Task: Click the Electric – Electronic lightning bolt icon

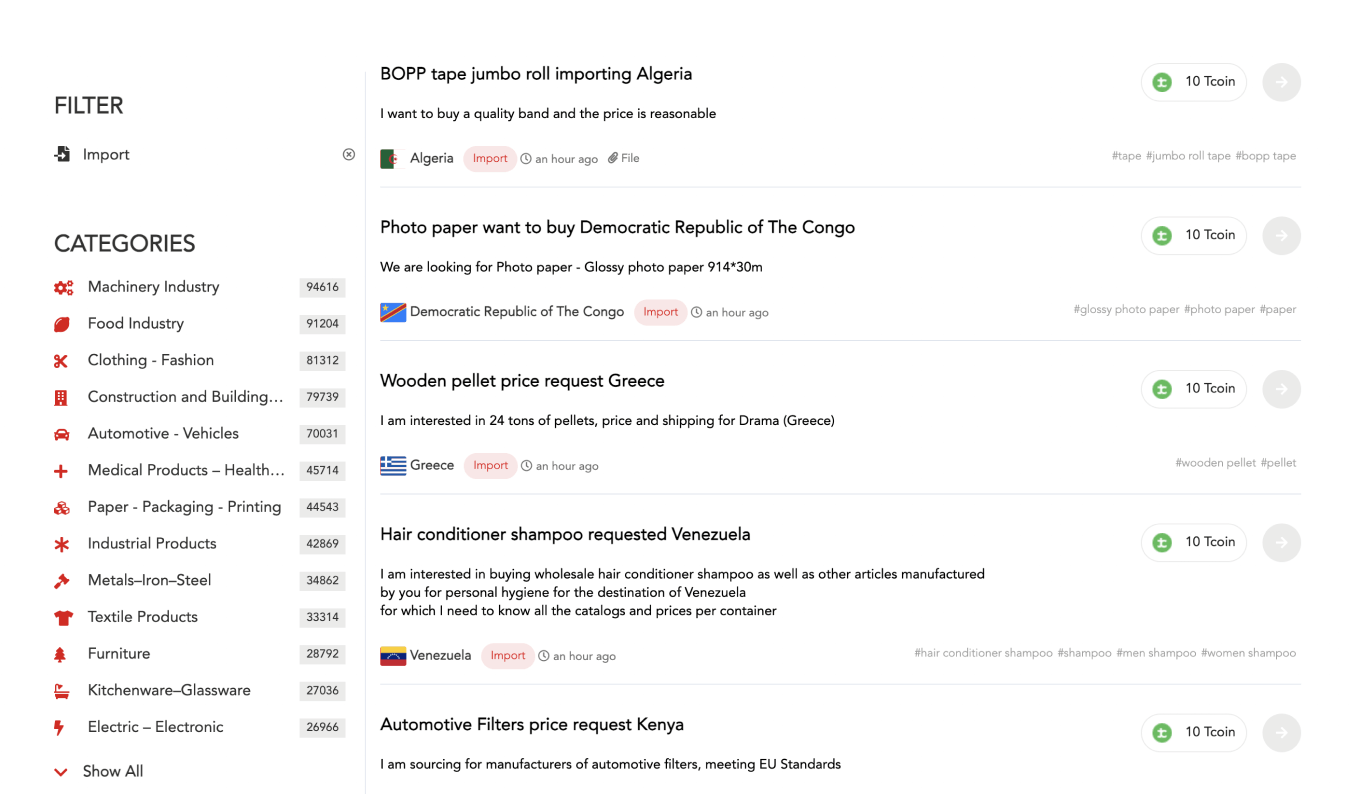Action: 59,728
